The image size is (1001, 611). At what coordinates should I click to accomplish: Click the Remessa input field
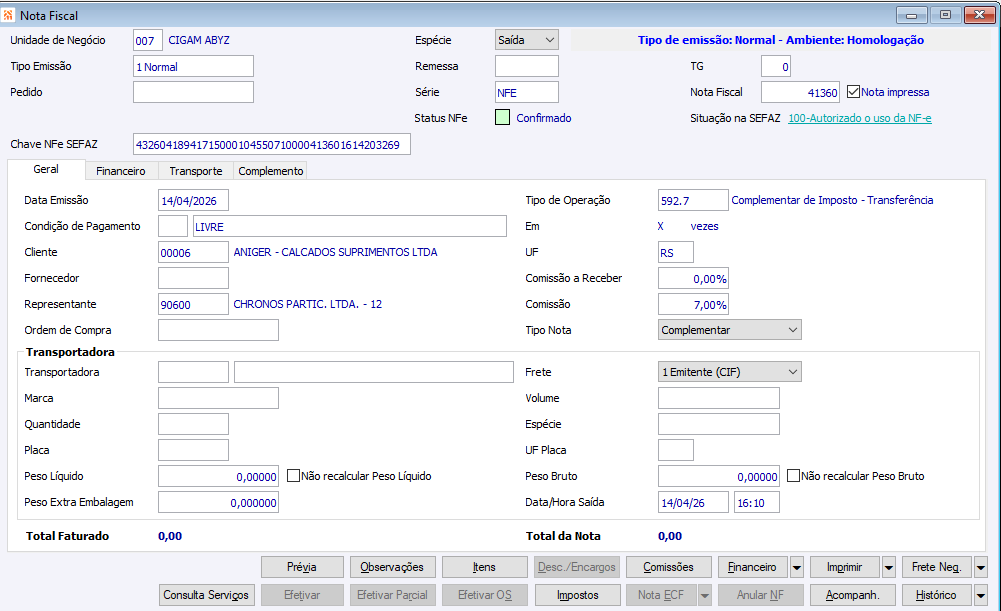click(x=527, y=66)
